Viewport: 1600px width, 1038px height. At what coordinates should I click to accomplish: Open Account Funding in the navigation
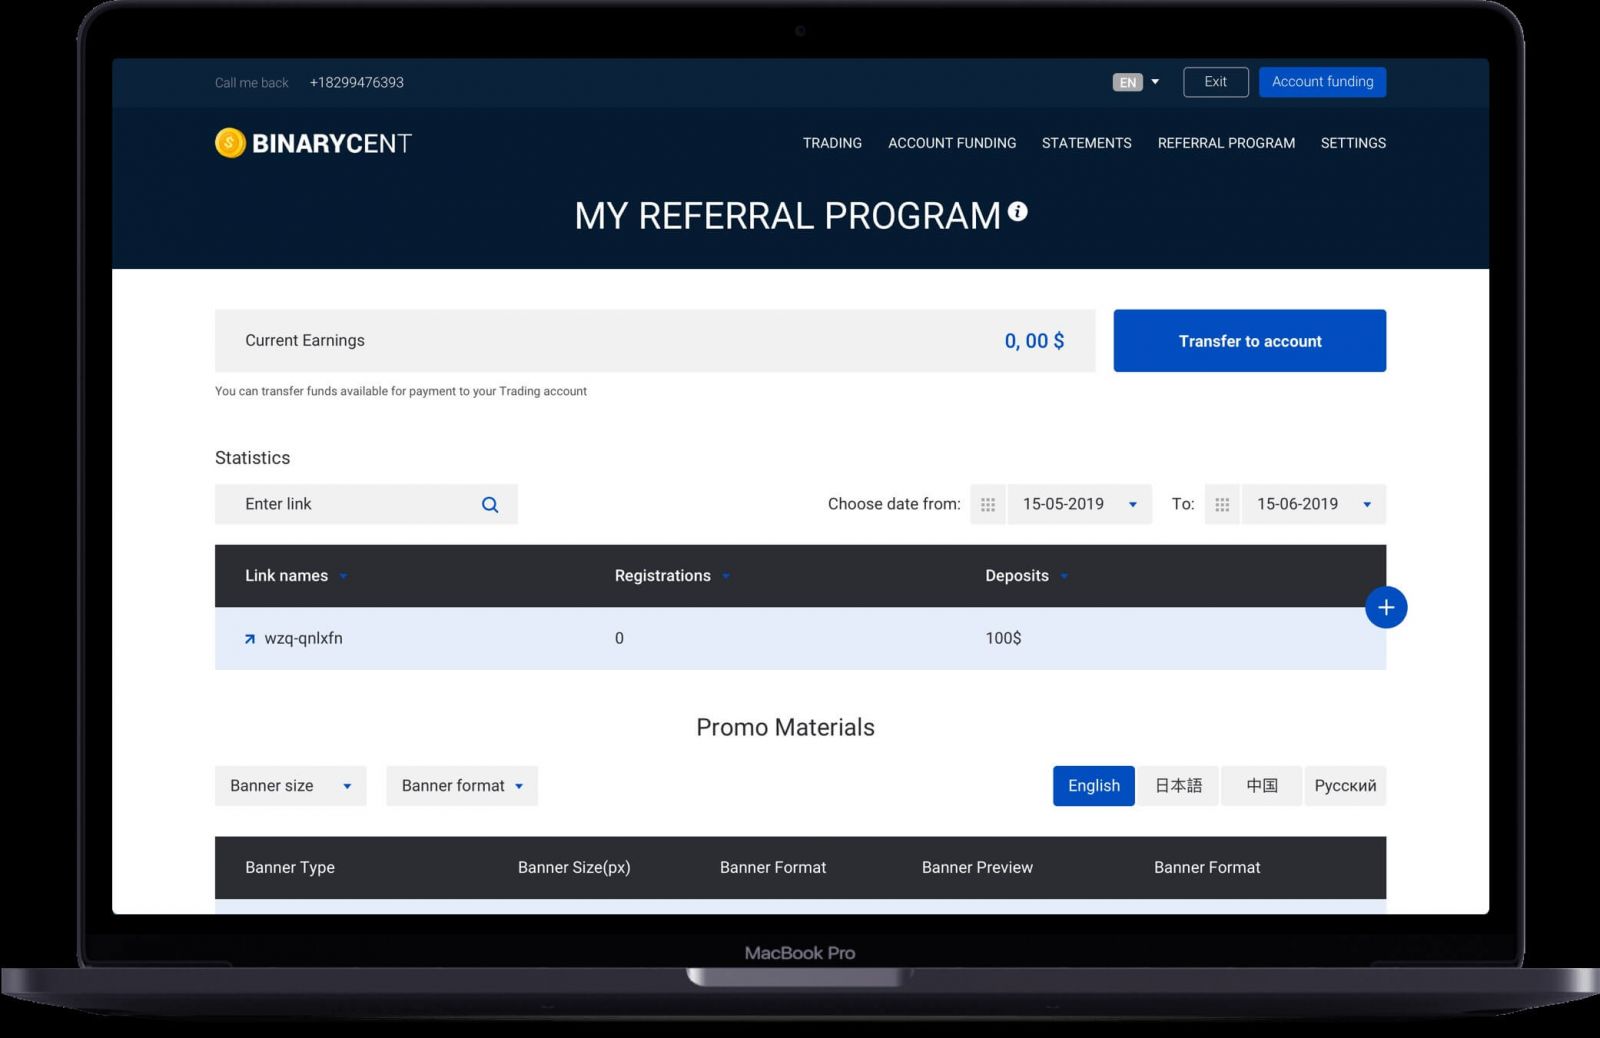(952, 143)
